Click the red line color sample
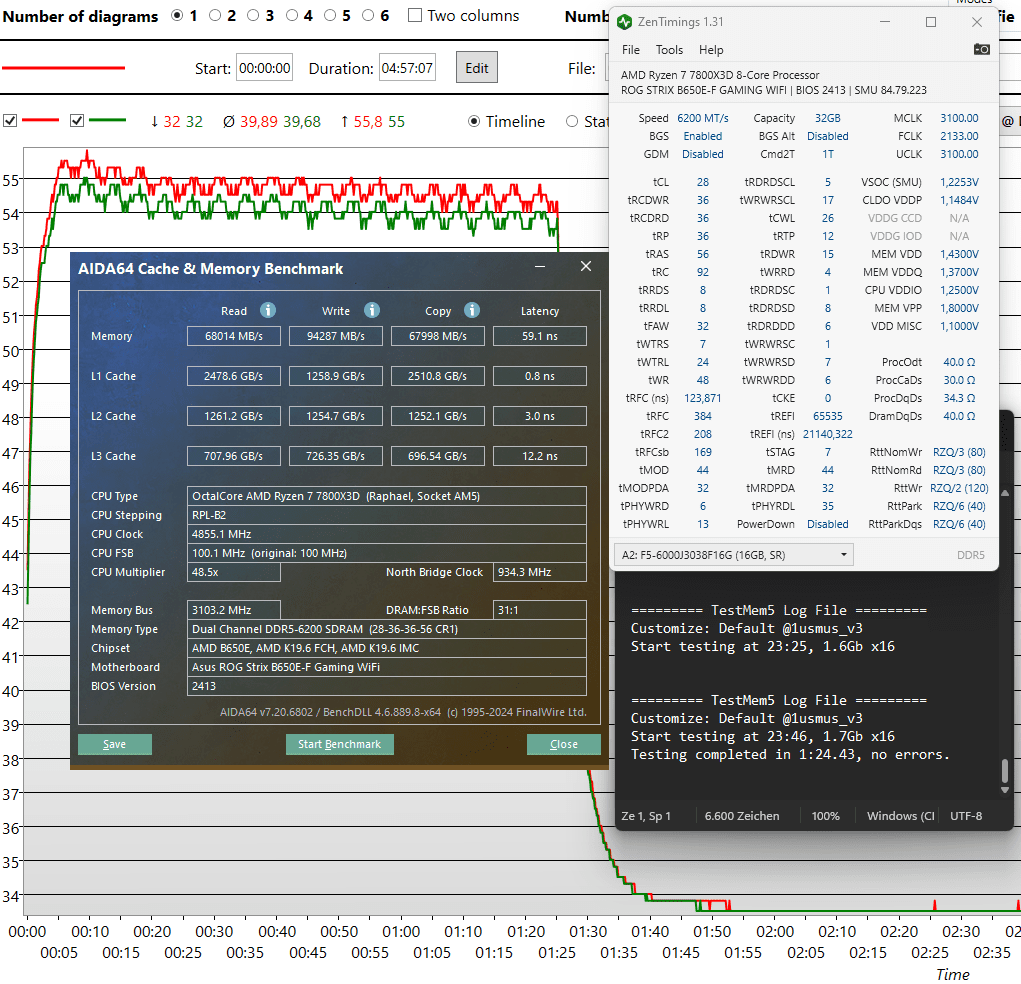This screenshot has height=984, width=1021. click(x=63, y=68)
